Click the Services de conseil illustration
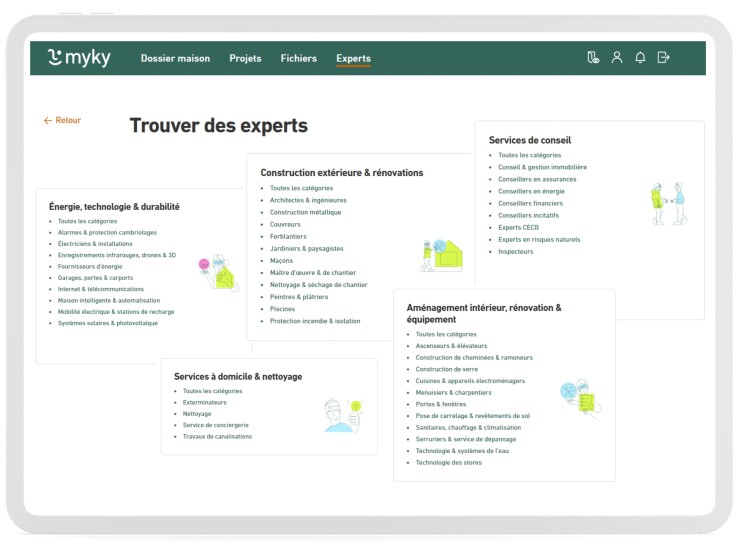738x554 pixels. click(667, 203)
